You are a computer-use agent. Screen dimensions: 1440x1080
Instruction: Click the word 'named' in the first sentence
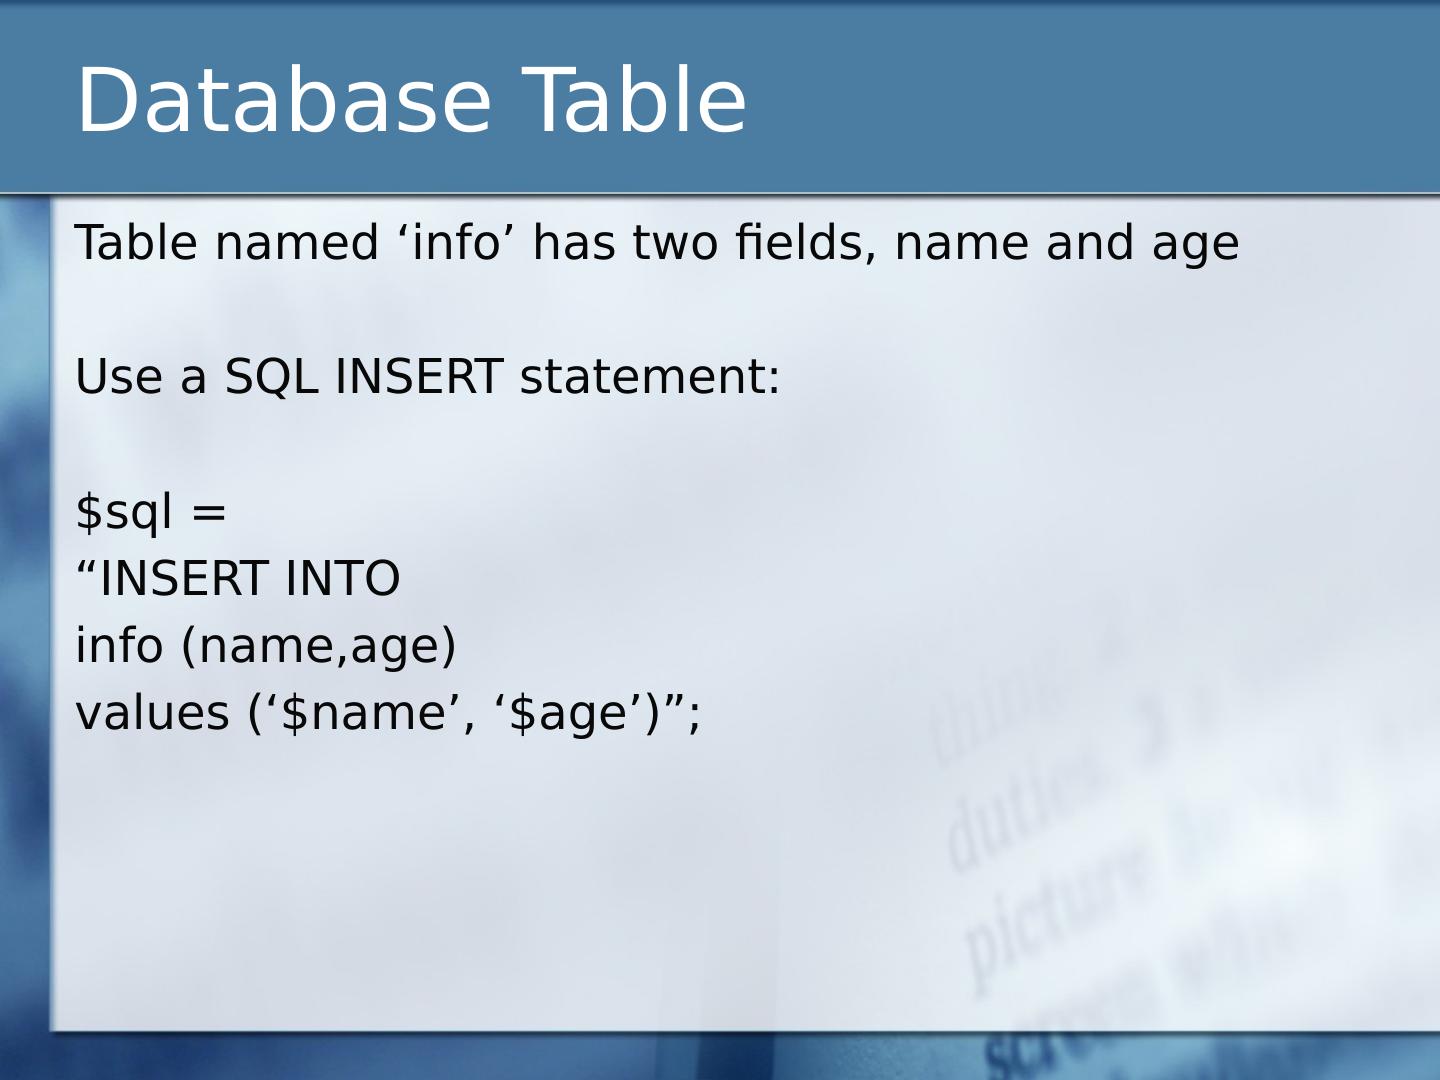(x=297, y=243)
